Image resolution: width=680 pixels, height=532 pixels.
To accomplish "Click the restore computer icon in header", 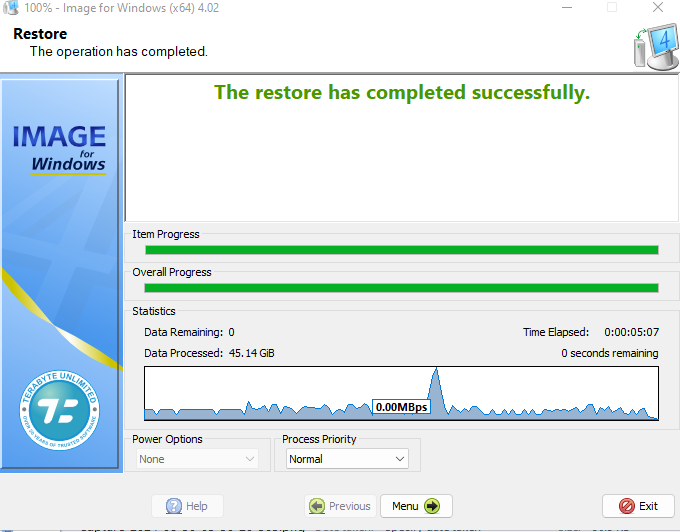I will [x=656, y=47].
